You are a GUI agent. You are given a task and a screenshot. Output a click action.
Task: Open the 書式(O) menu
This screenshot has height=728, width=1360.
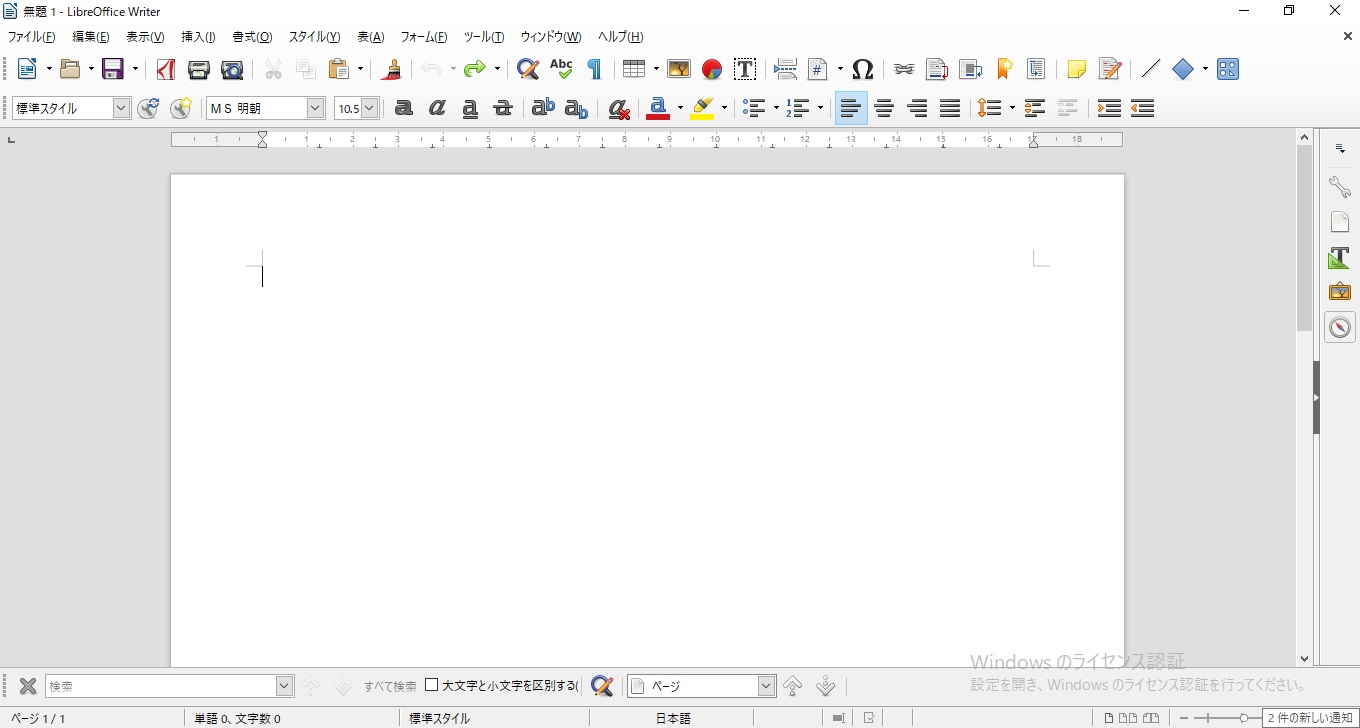[x=252, y=37]
